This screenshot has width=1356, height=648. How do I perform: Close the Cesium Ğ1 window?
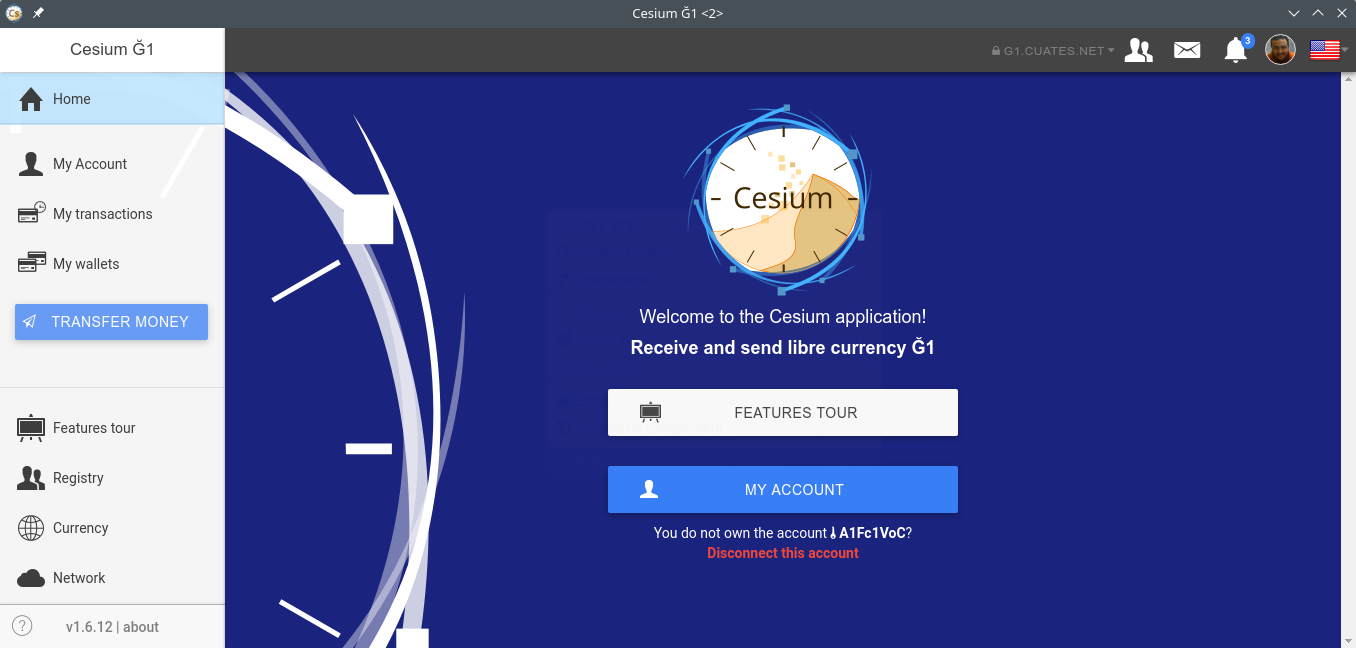pyautogui.click(x=1342, y=13)
